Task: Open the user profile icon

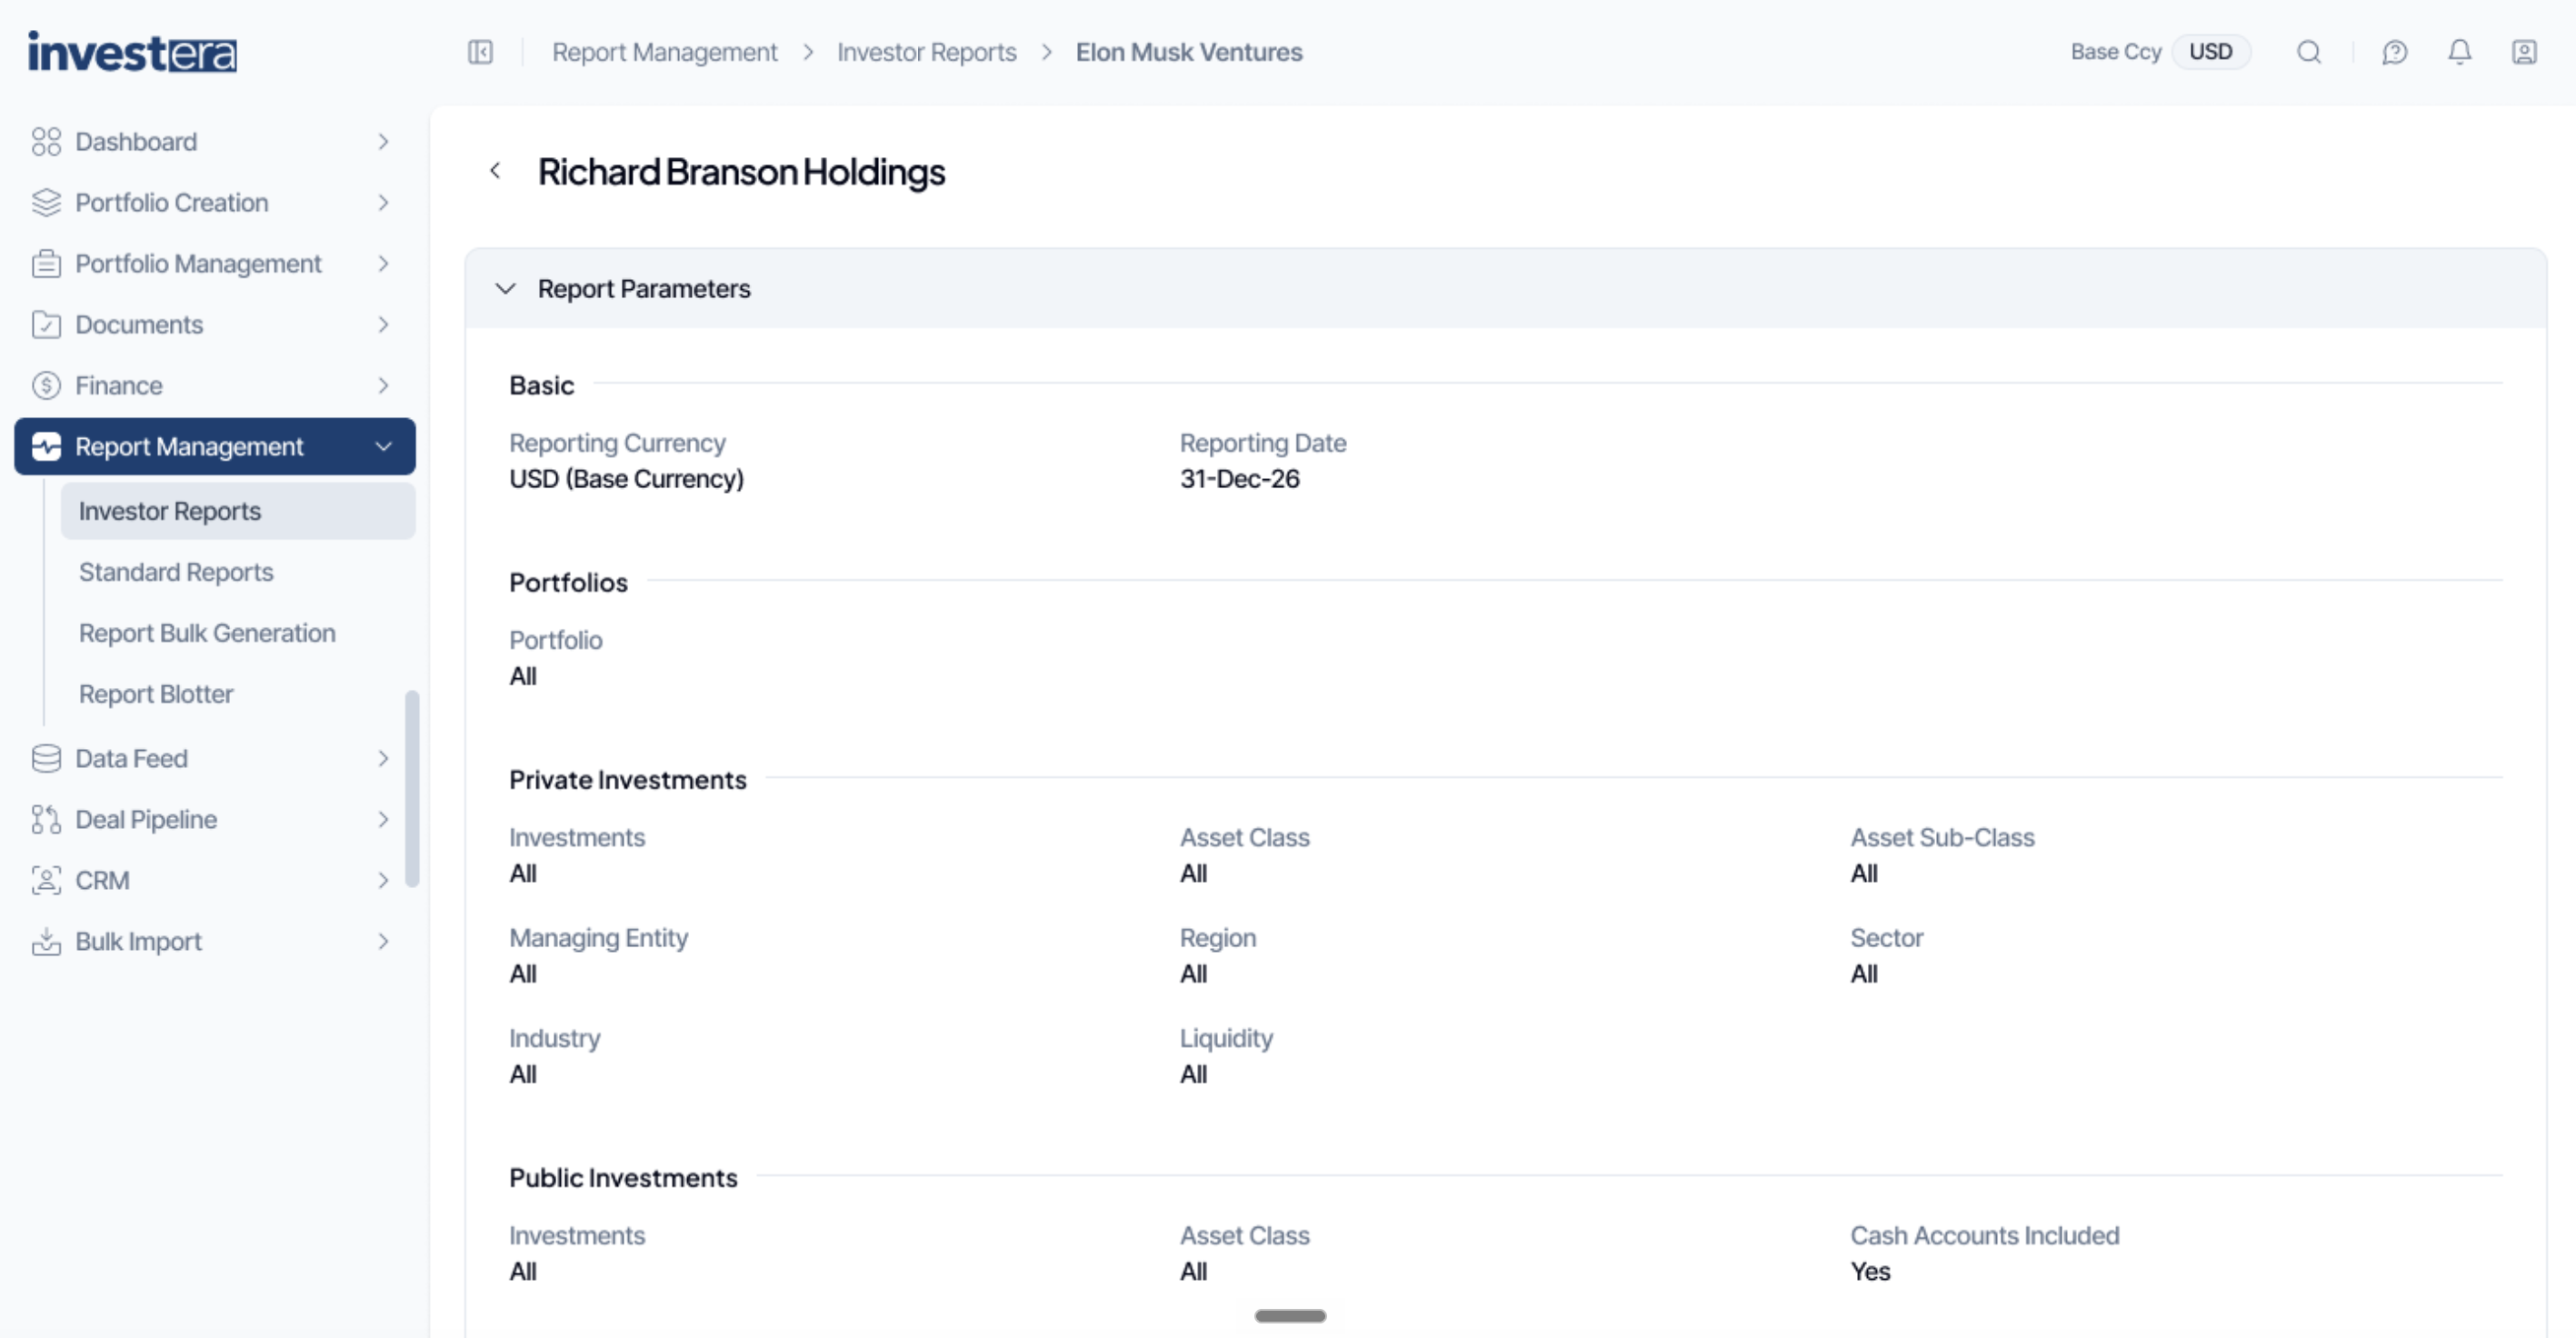Action: point(2524,52)
